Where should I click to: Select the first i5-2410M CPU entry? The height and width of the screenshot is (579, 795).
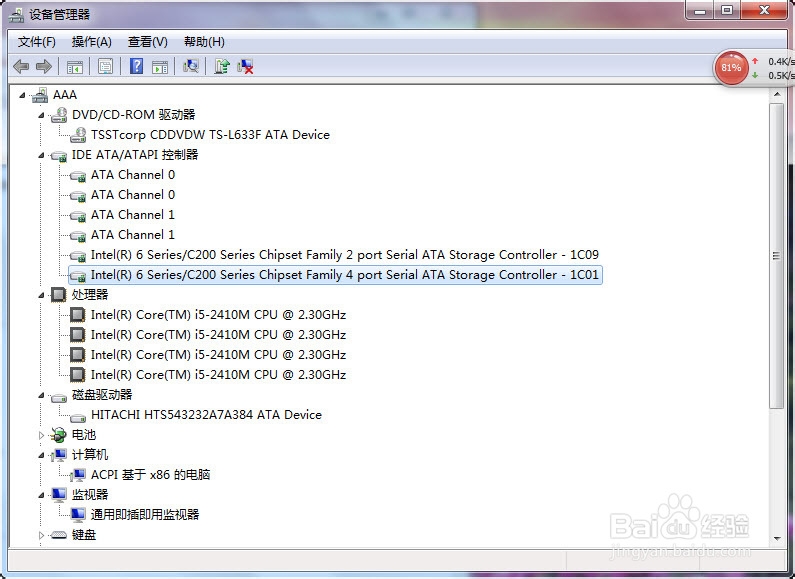tap(219, 315)
